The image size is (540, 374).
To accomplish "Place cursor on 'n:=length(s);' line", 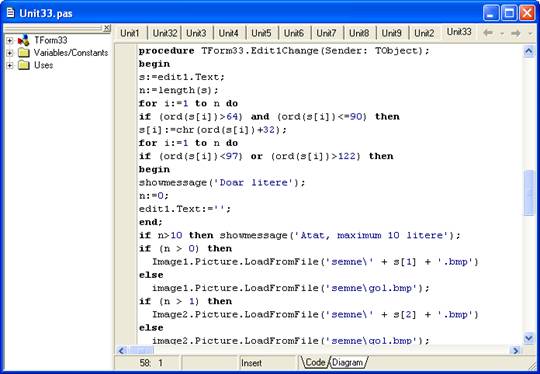I will (x=178, y=90).
